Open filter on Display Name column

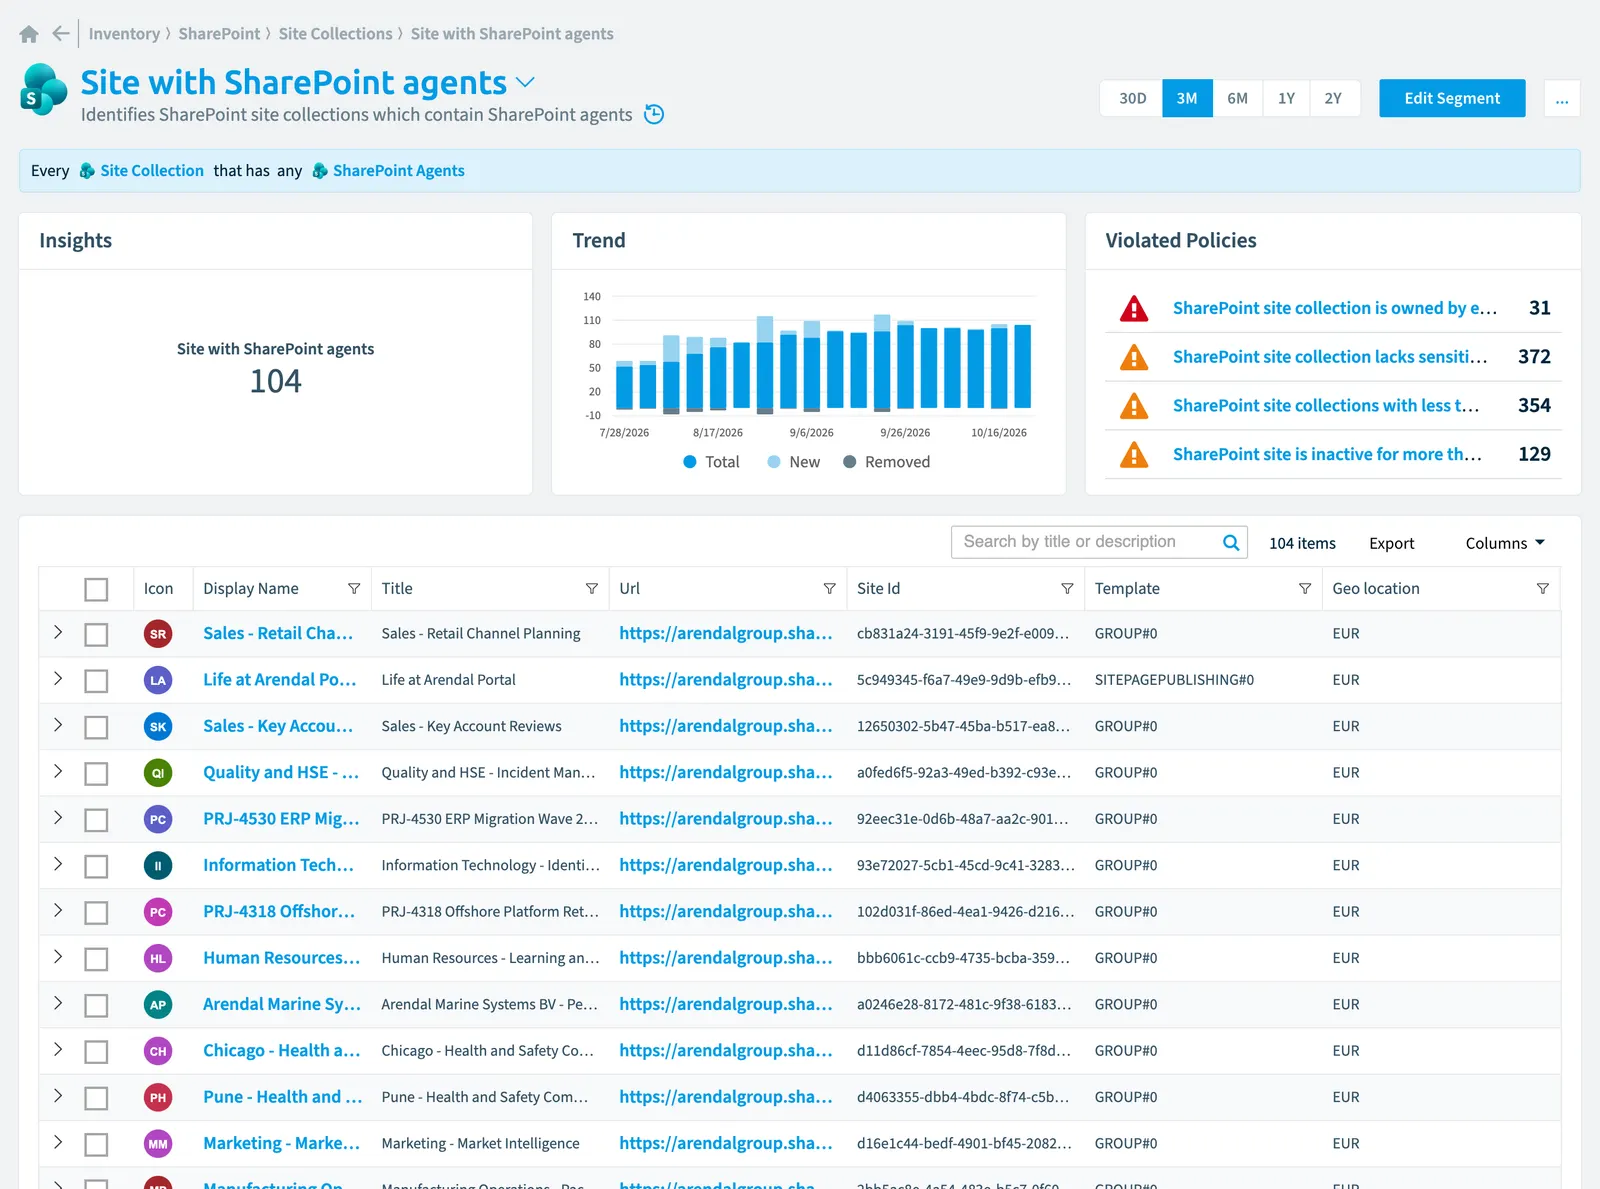(354, 589)
